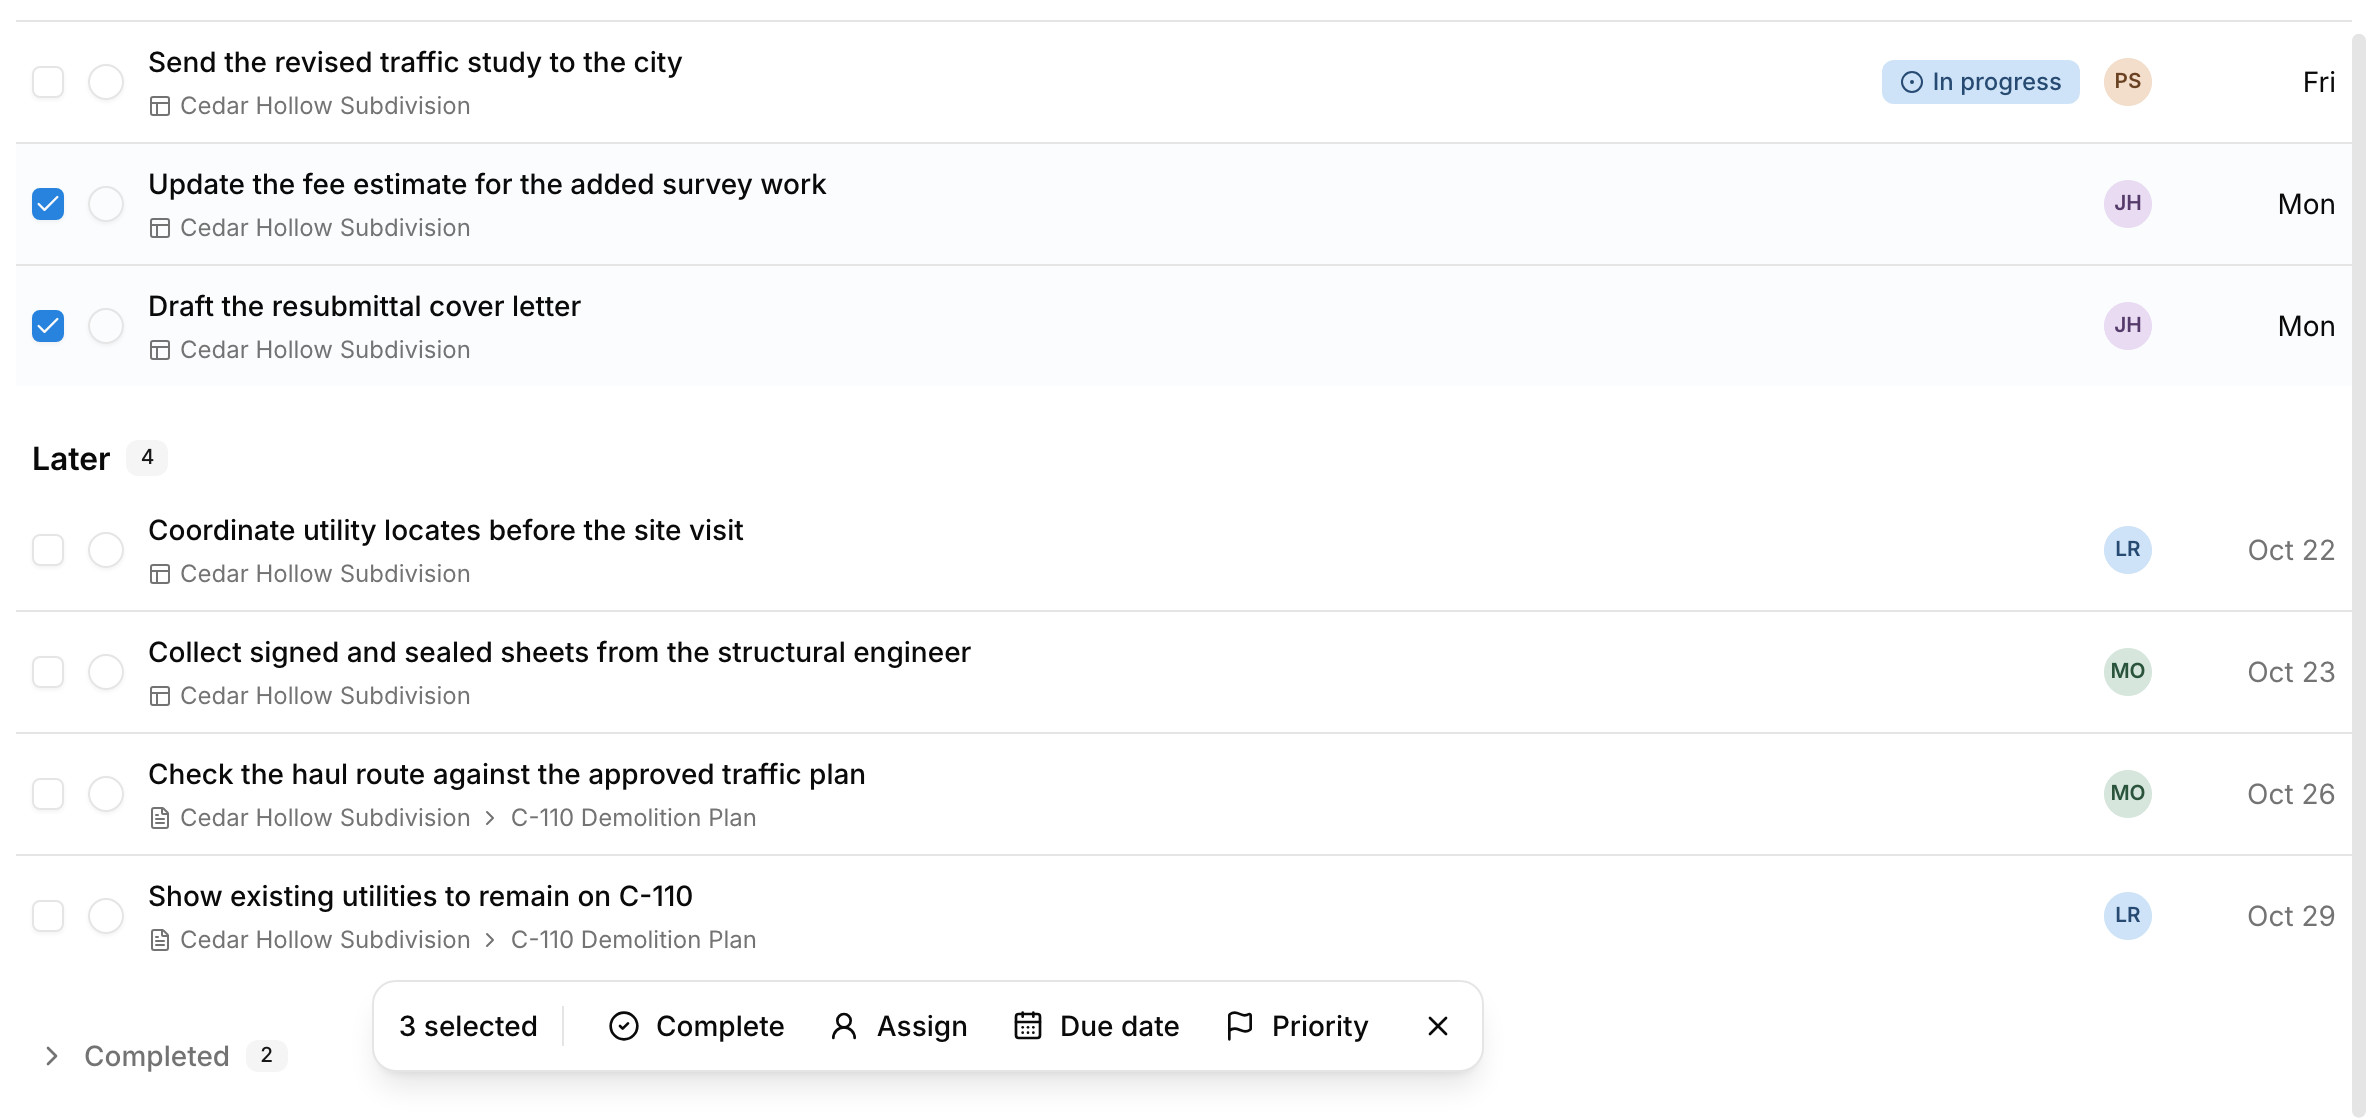Set Priority from the selection bar
This screenshot has height=1120, width=2368.
tap(1297, 1026)
